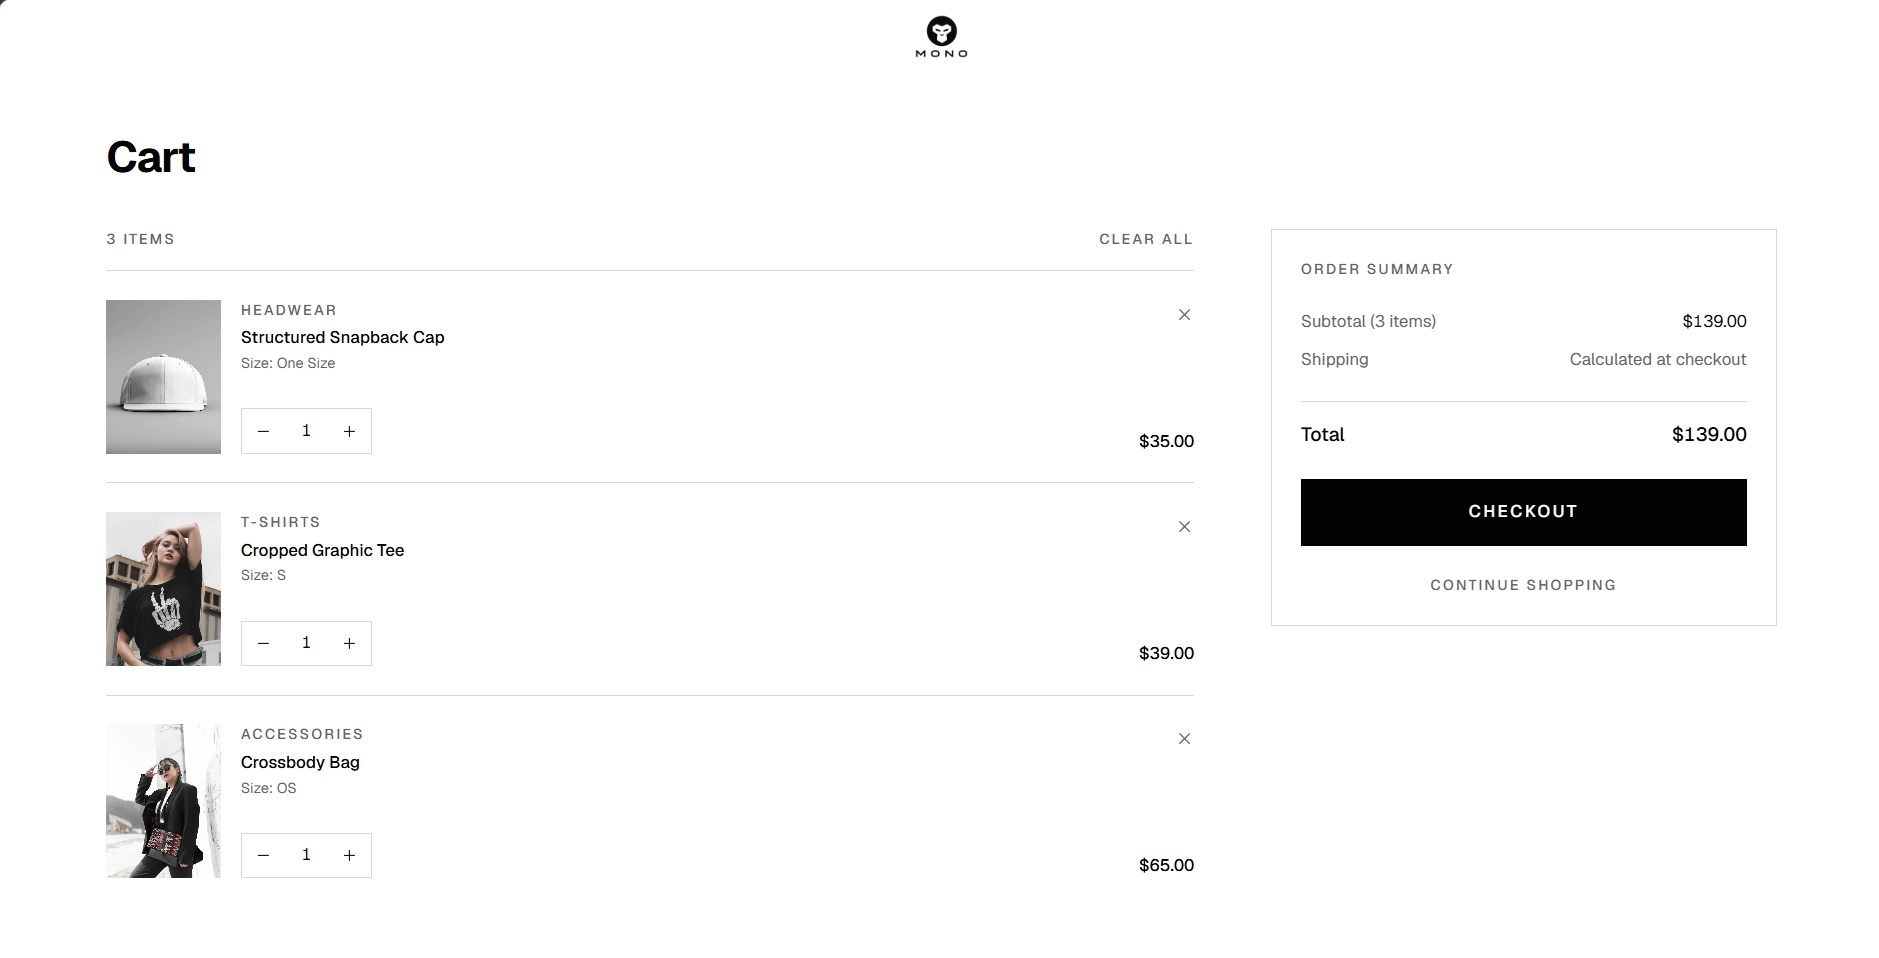Image resolution: width=1879 pixels, height=958 pixels.
Task: Open the Structured Snapback Cap thumbnail
Action: 163,377
